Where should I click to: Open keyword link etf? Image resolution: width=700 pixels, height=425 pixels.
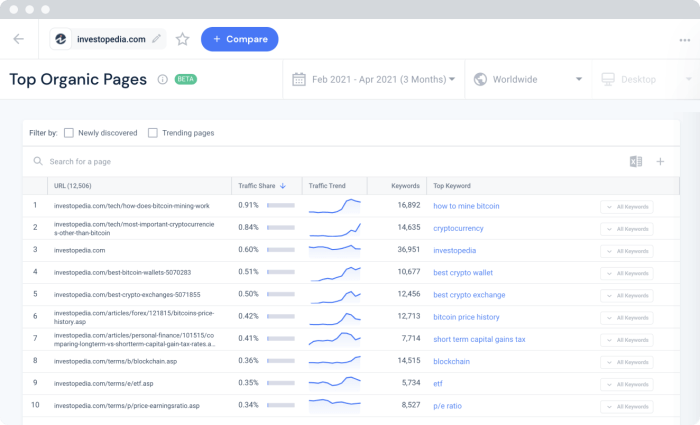pyautogui.click(x=438, y=383)
